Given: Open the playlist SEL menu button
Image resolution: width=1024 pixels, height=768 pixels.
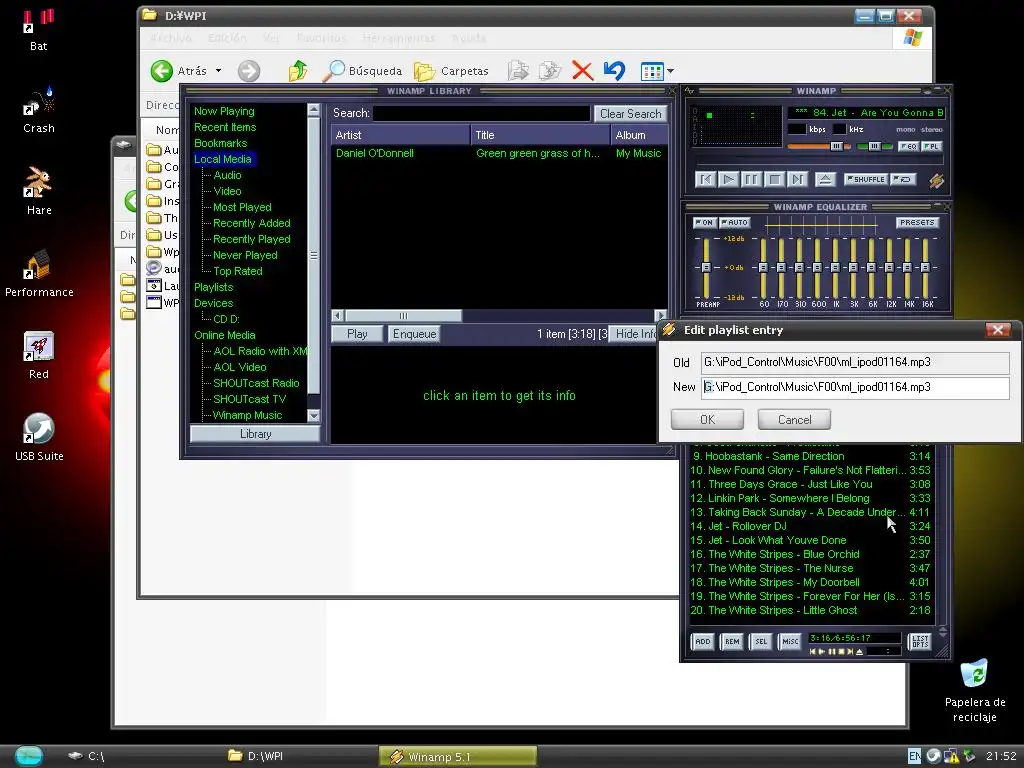Looking at the screenshot, I should pos(761,641).
